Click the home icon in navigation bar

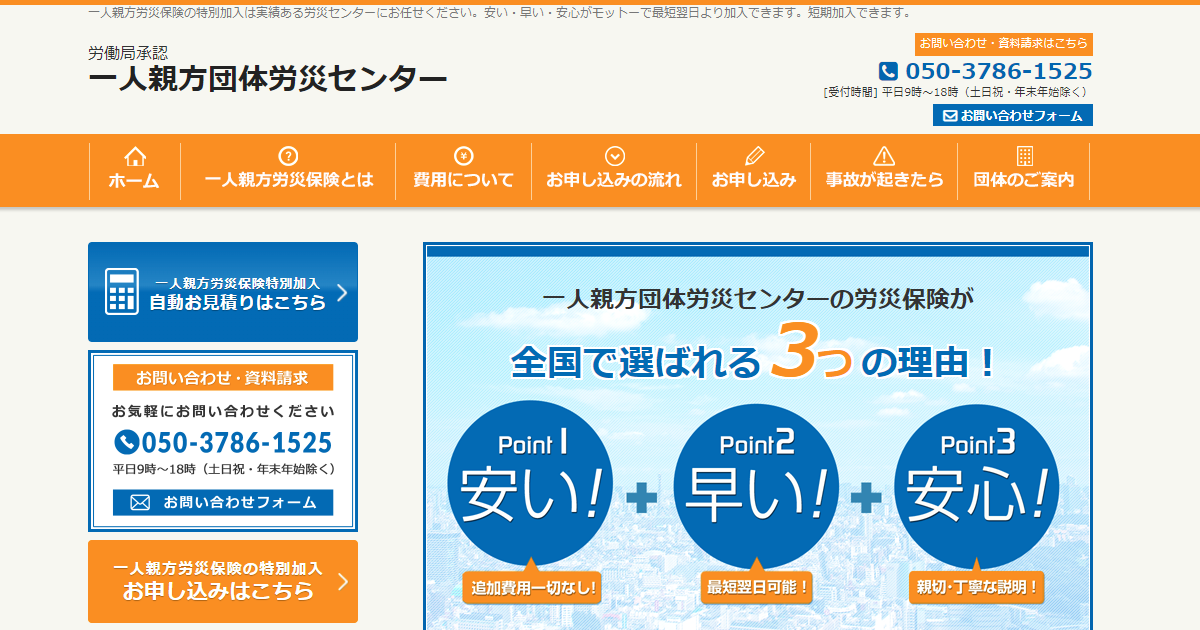(134, 156)
